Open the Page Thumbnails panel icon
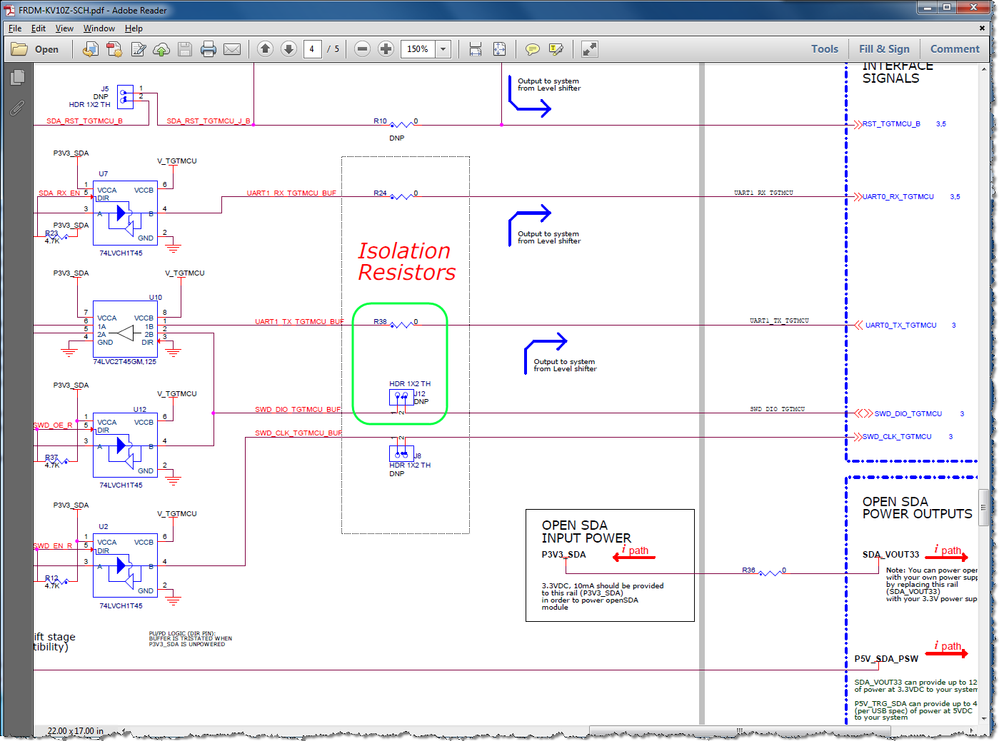 pos(15,77)
